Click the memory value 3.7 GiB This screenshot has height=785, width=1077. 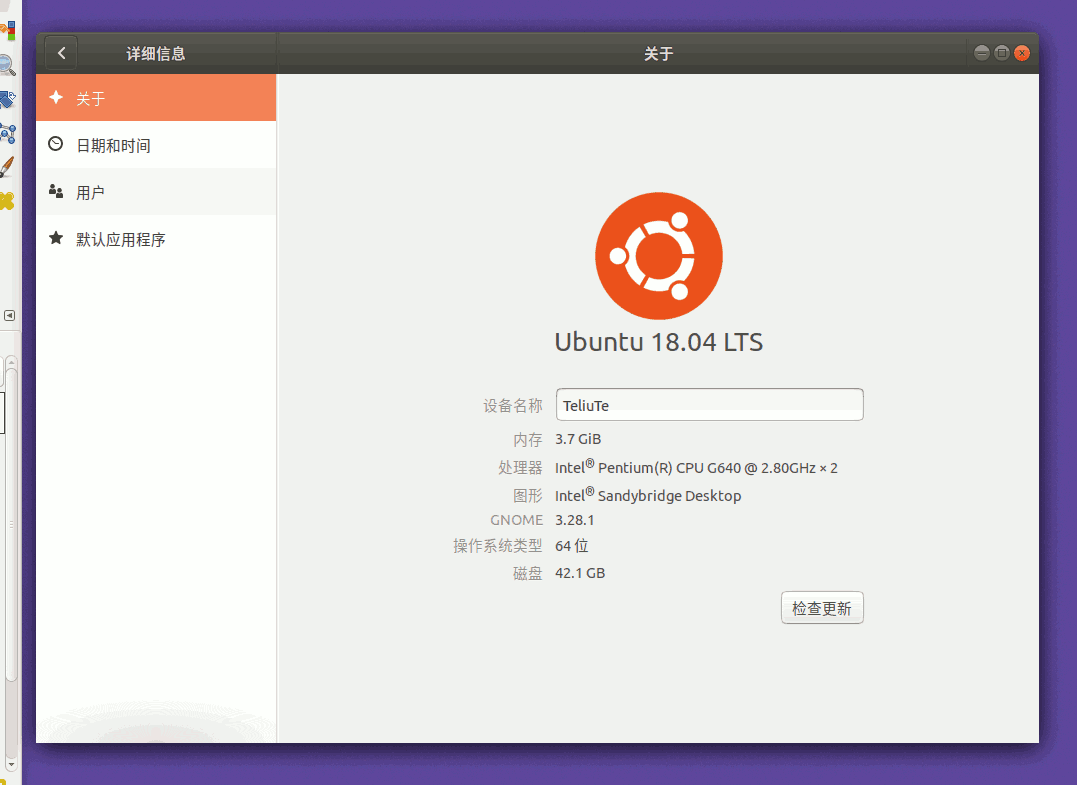578,439
